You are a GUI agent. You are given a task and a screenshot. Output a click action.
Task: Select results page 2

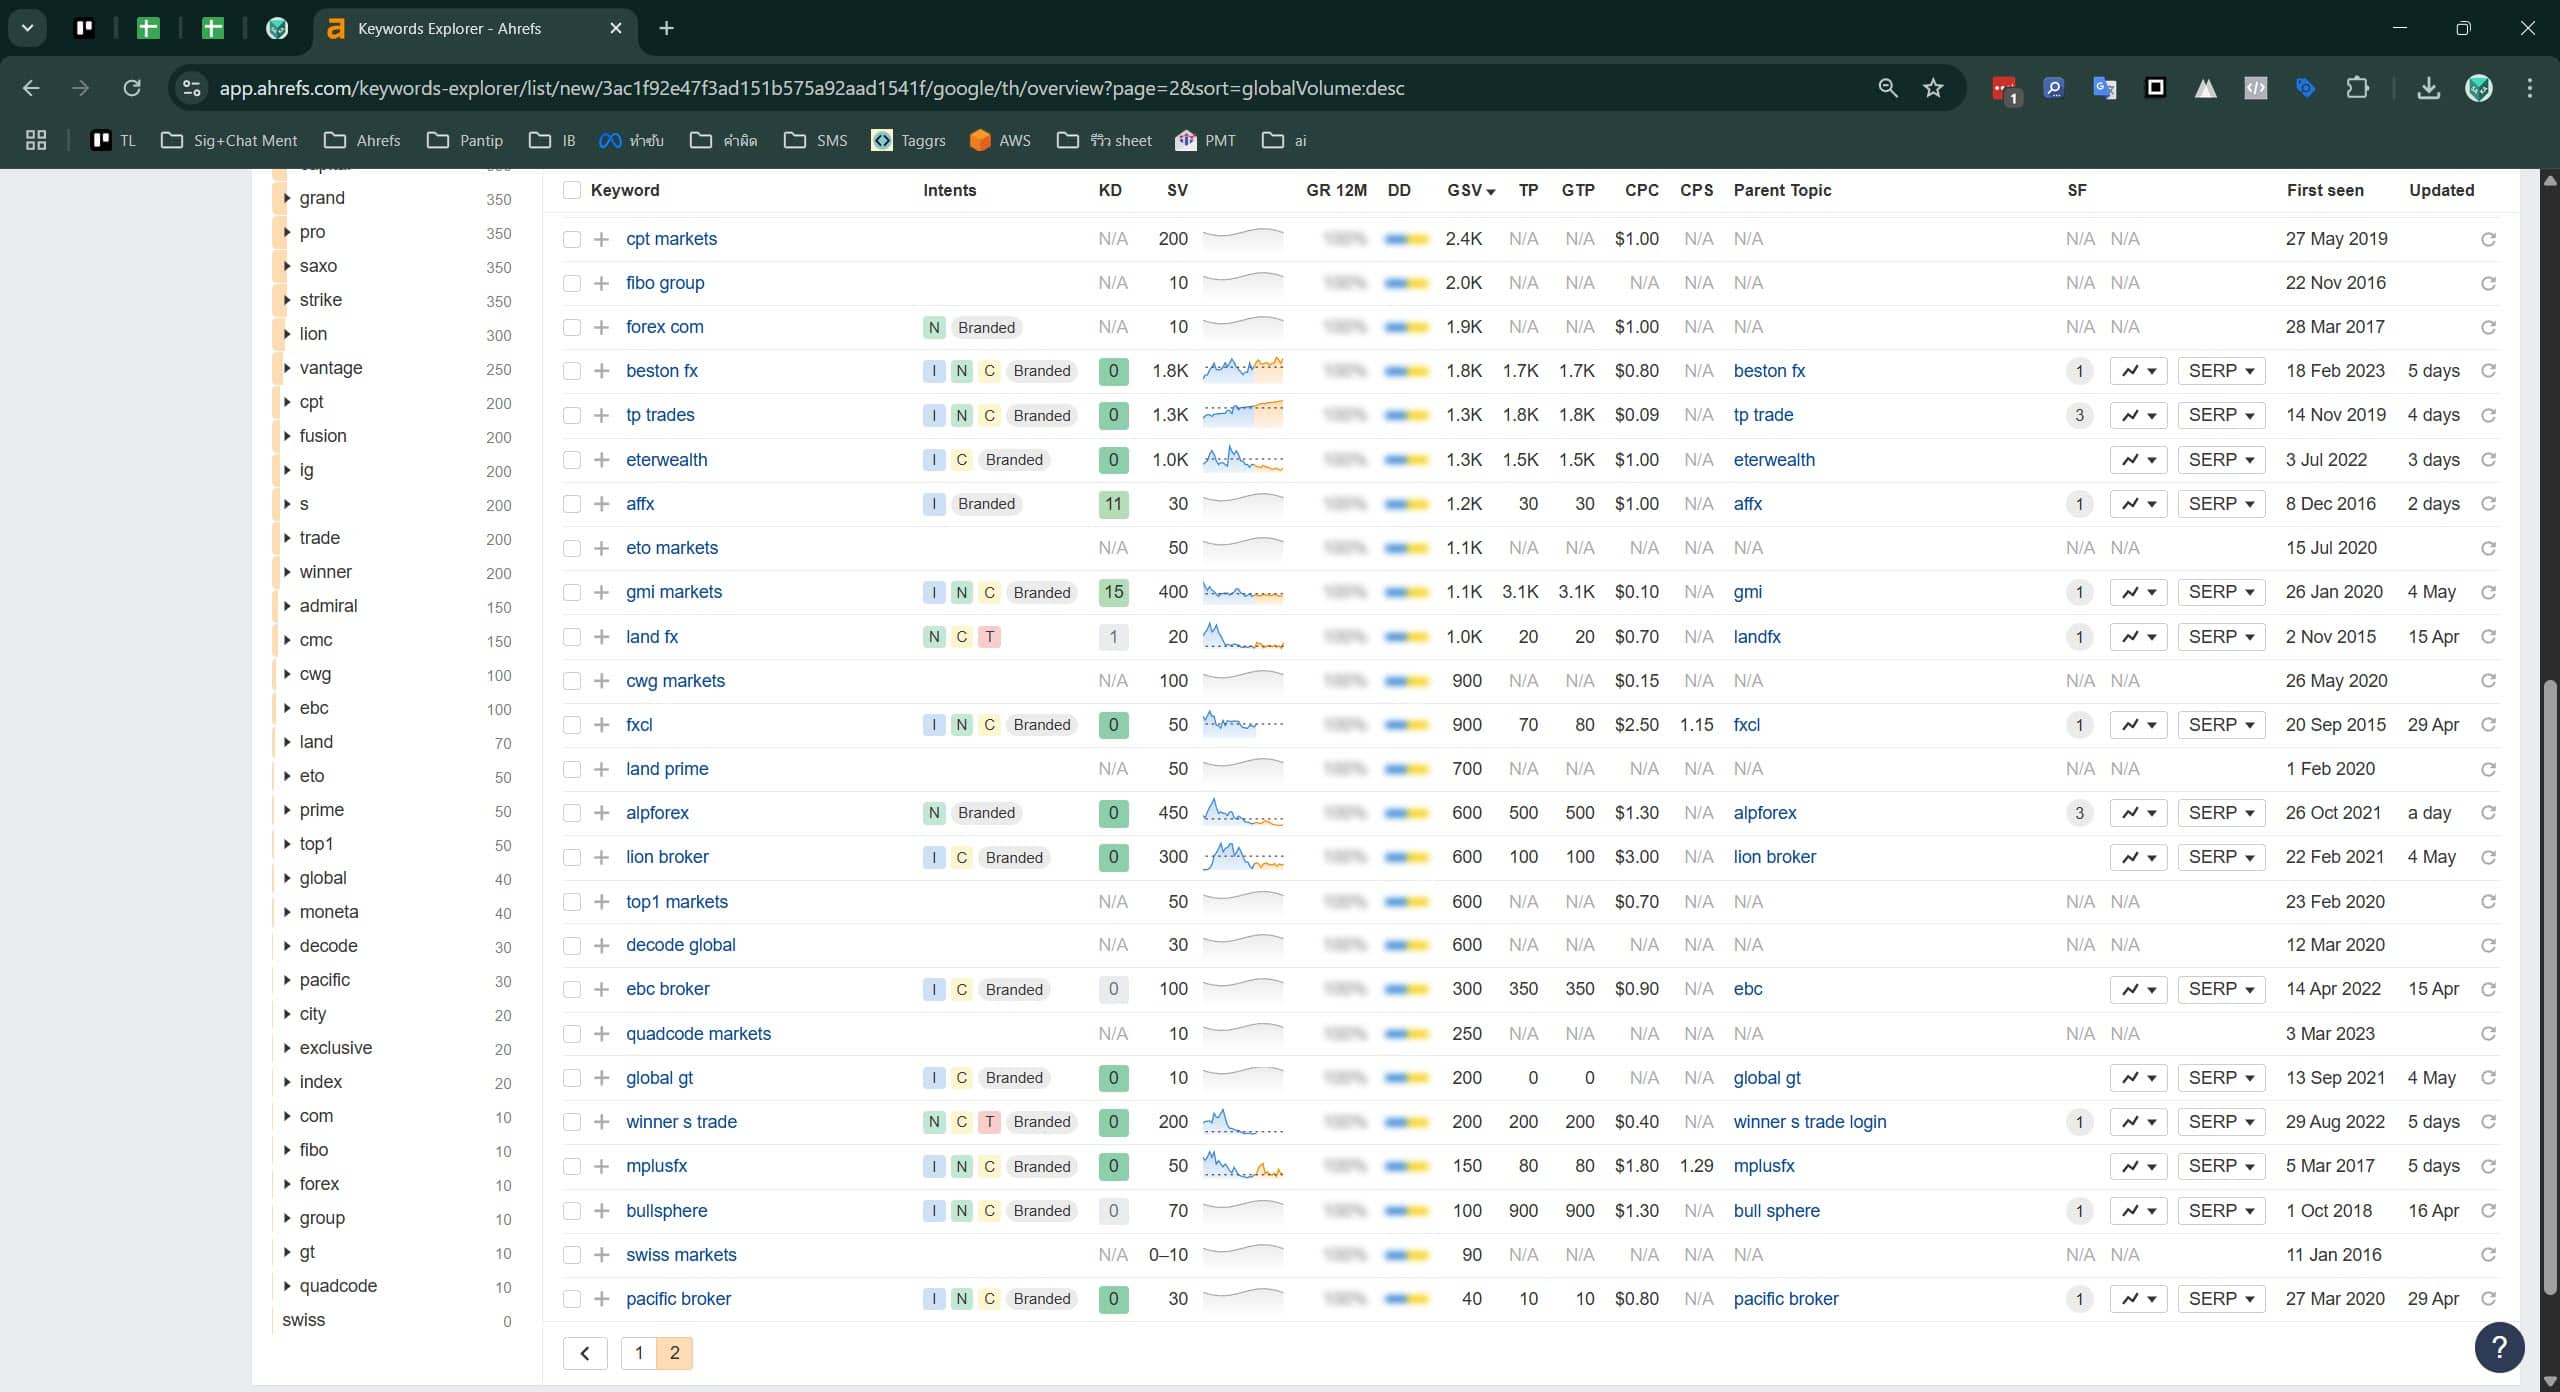(x=675, y=1353)
